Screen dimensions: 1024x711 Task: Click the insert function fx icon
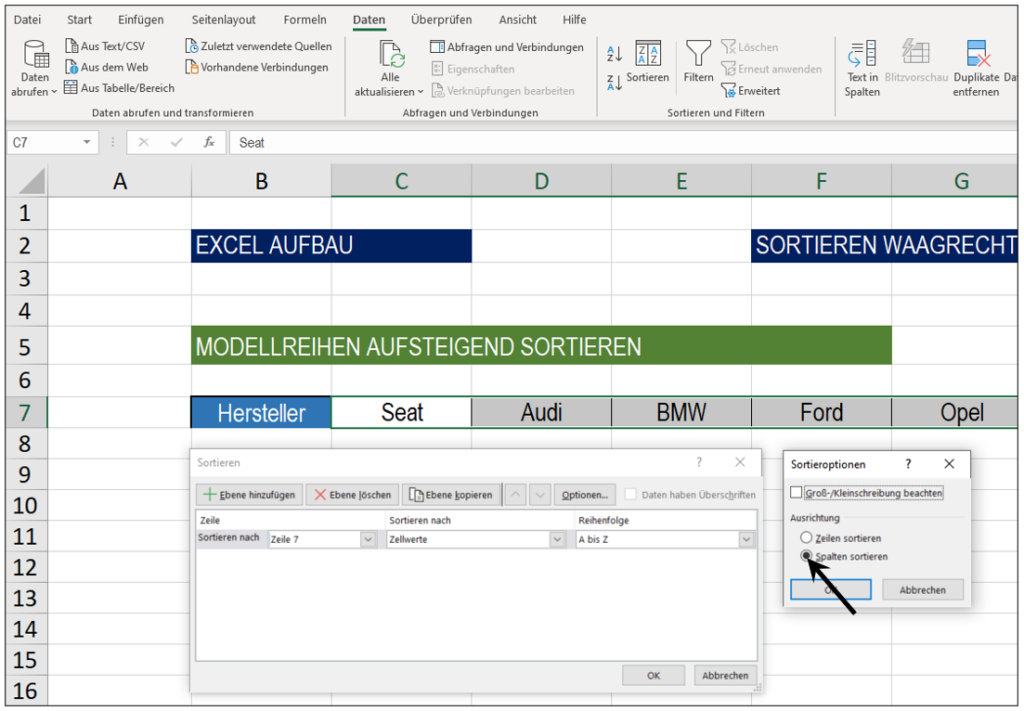pos(209,142)
